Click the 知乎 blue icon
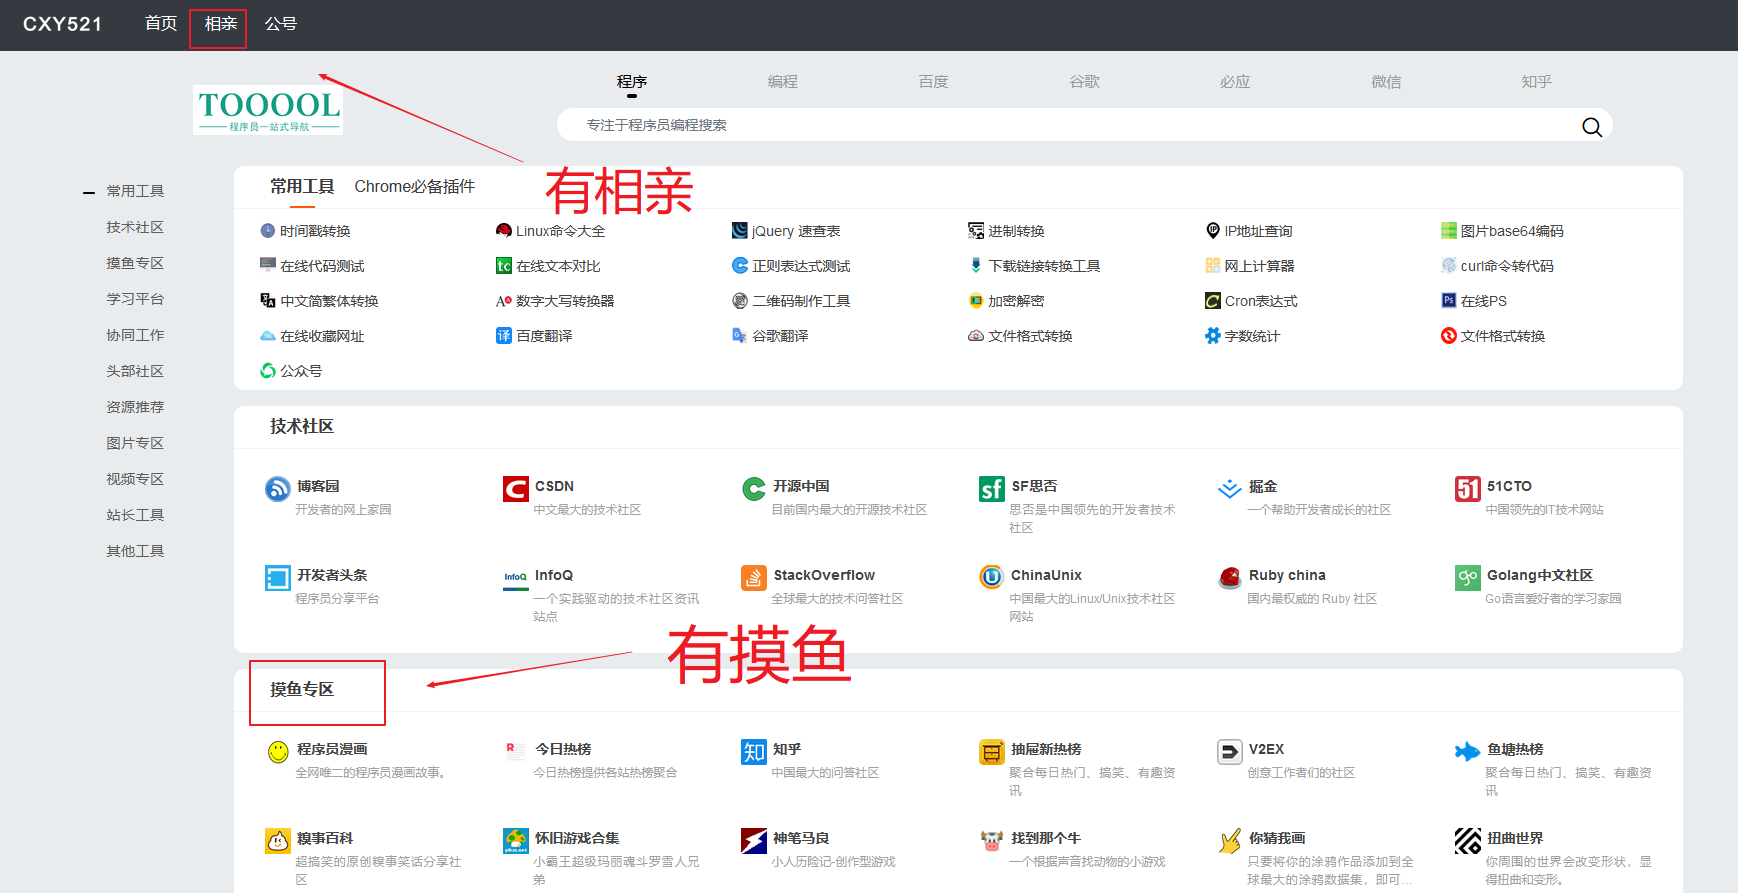The image size is (1738, 893). point(754,752)
